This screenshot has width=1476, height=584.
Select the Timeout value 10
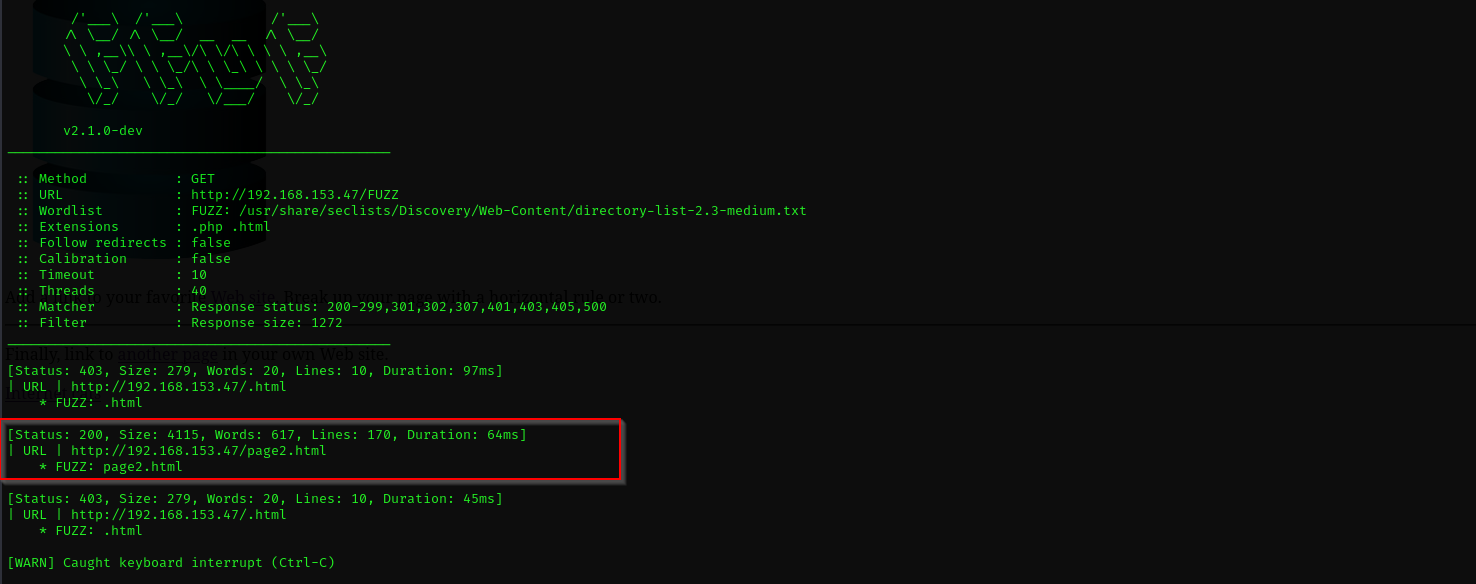click(199, 275)
